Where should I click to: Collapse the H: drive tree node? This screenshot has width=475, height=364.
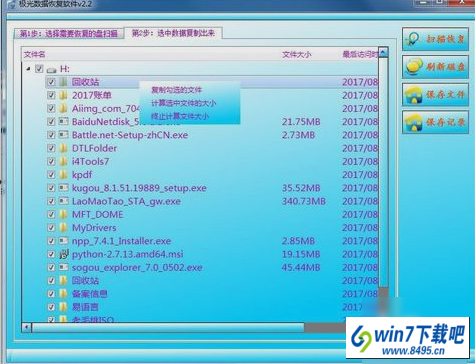(28, 69)
